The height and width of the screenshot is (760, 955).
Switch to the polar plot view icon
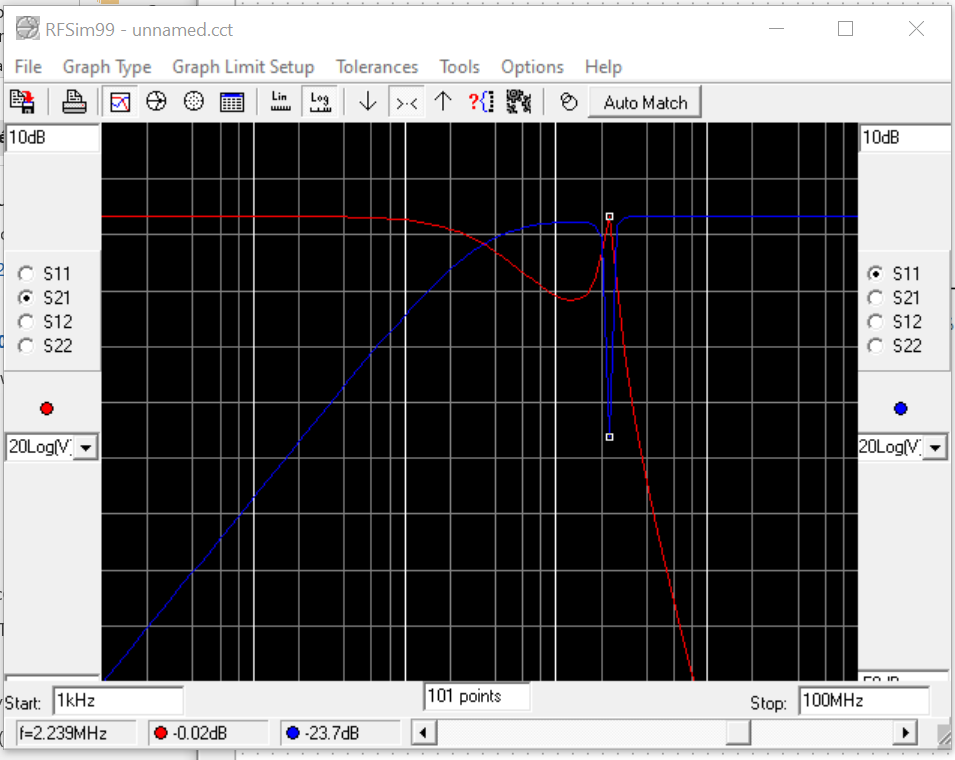click(194, 102)
